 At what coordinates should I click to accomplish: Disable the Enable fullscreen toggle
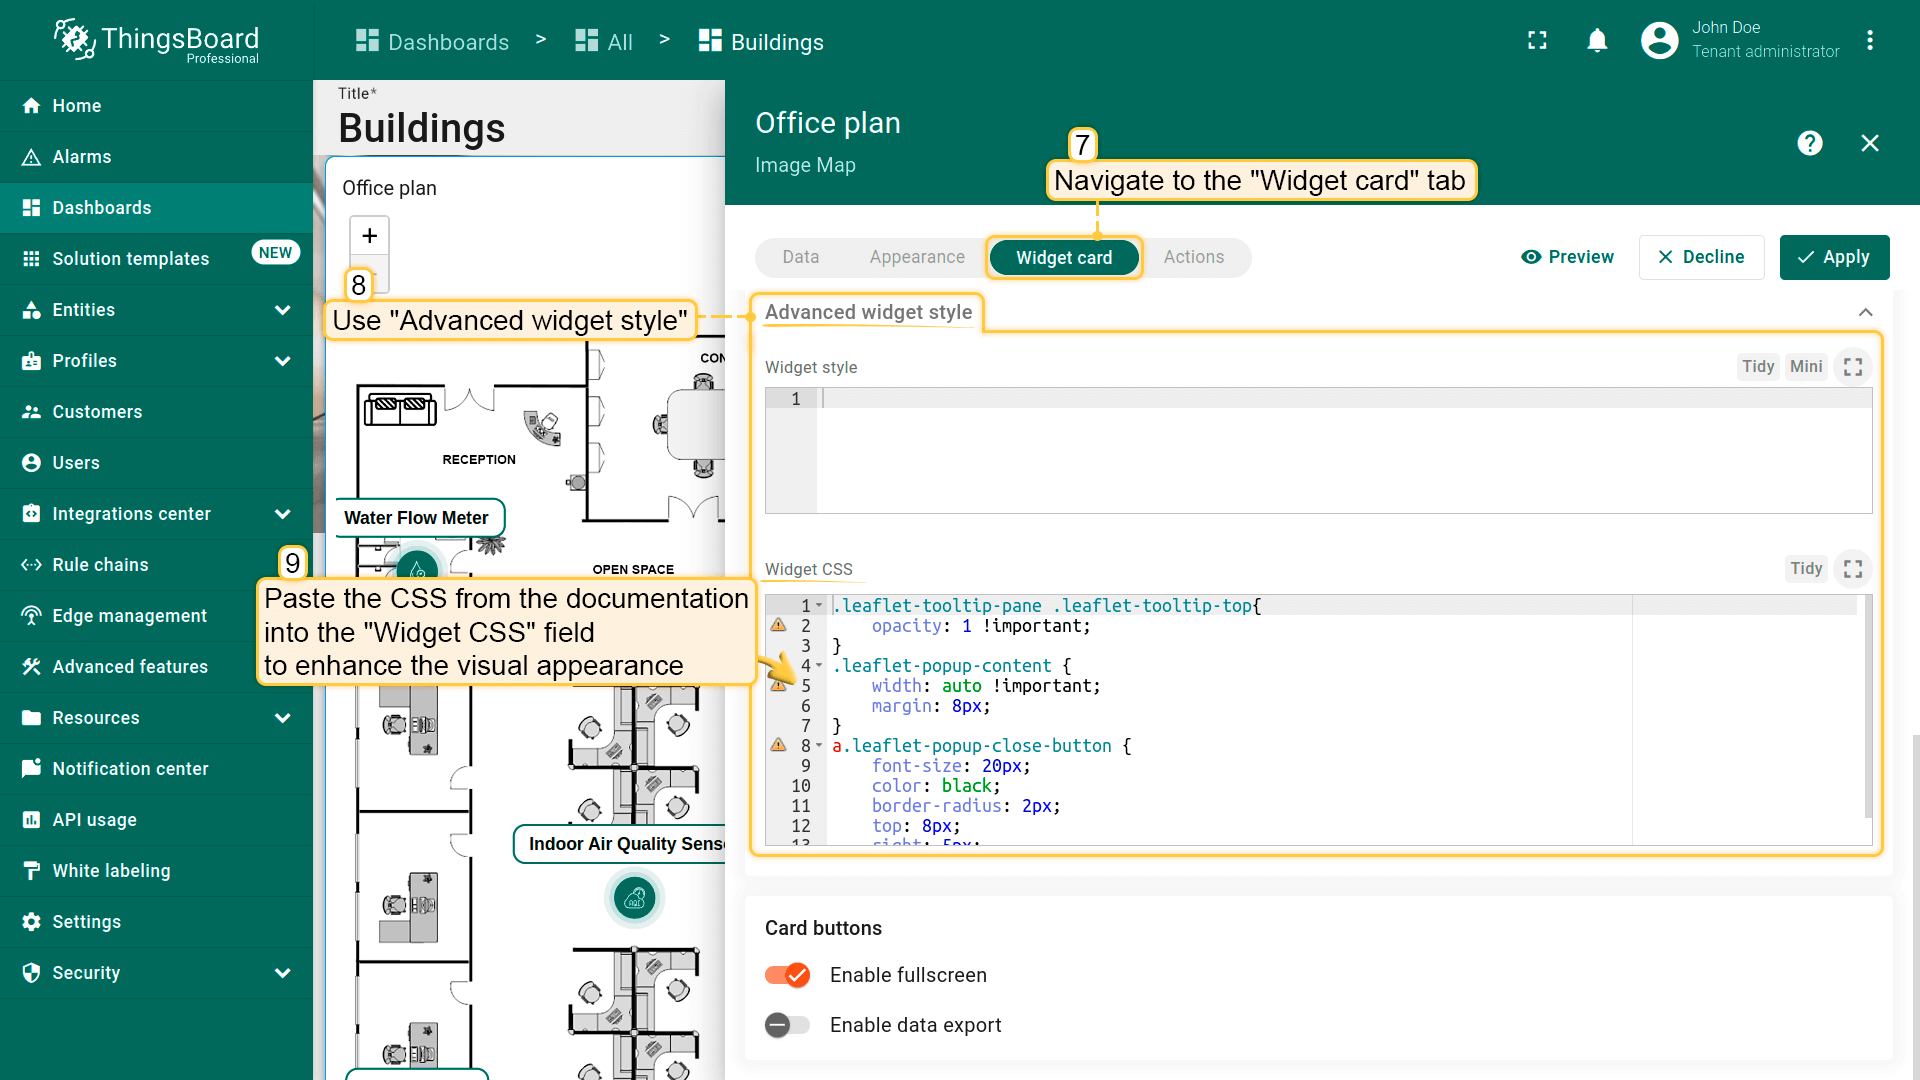click(788, 975)
